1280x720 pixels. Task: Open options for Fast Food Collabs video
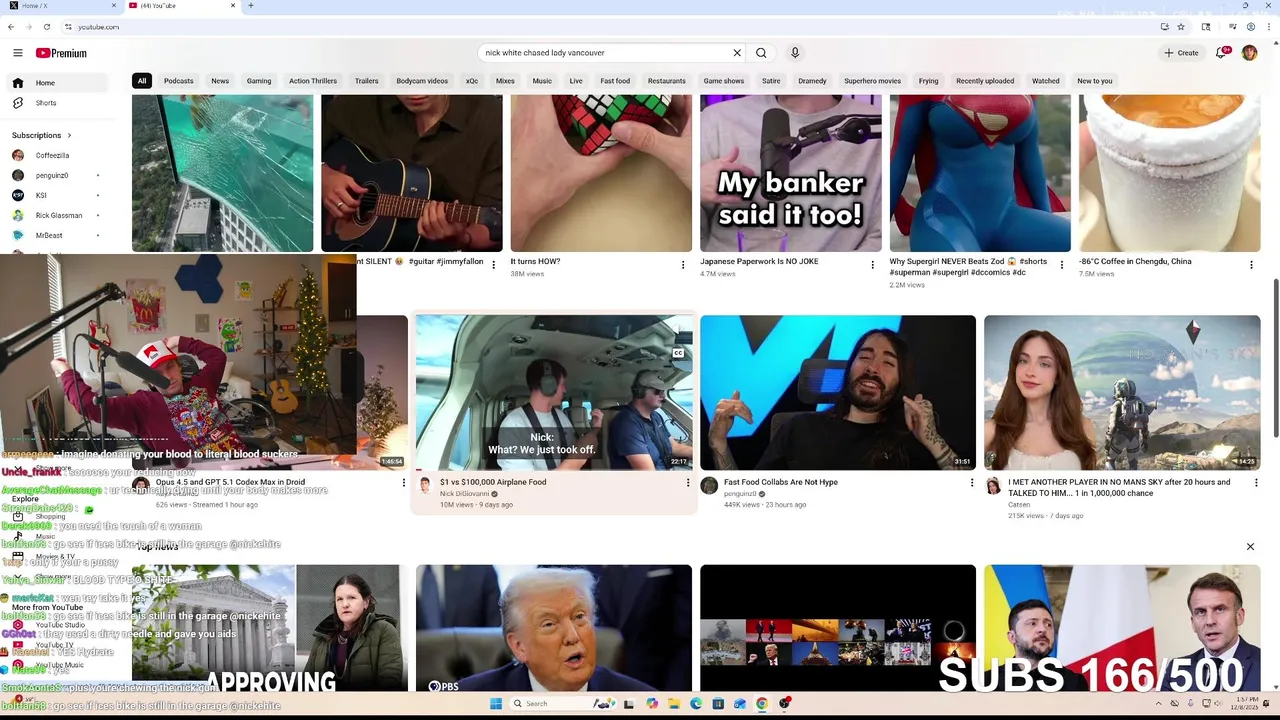pyautogui.click(x=971, y=483)
